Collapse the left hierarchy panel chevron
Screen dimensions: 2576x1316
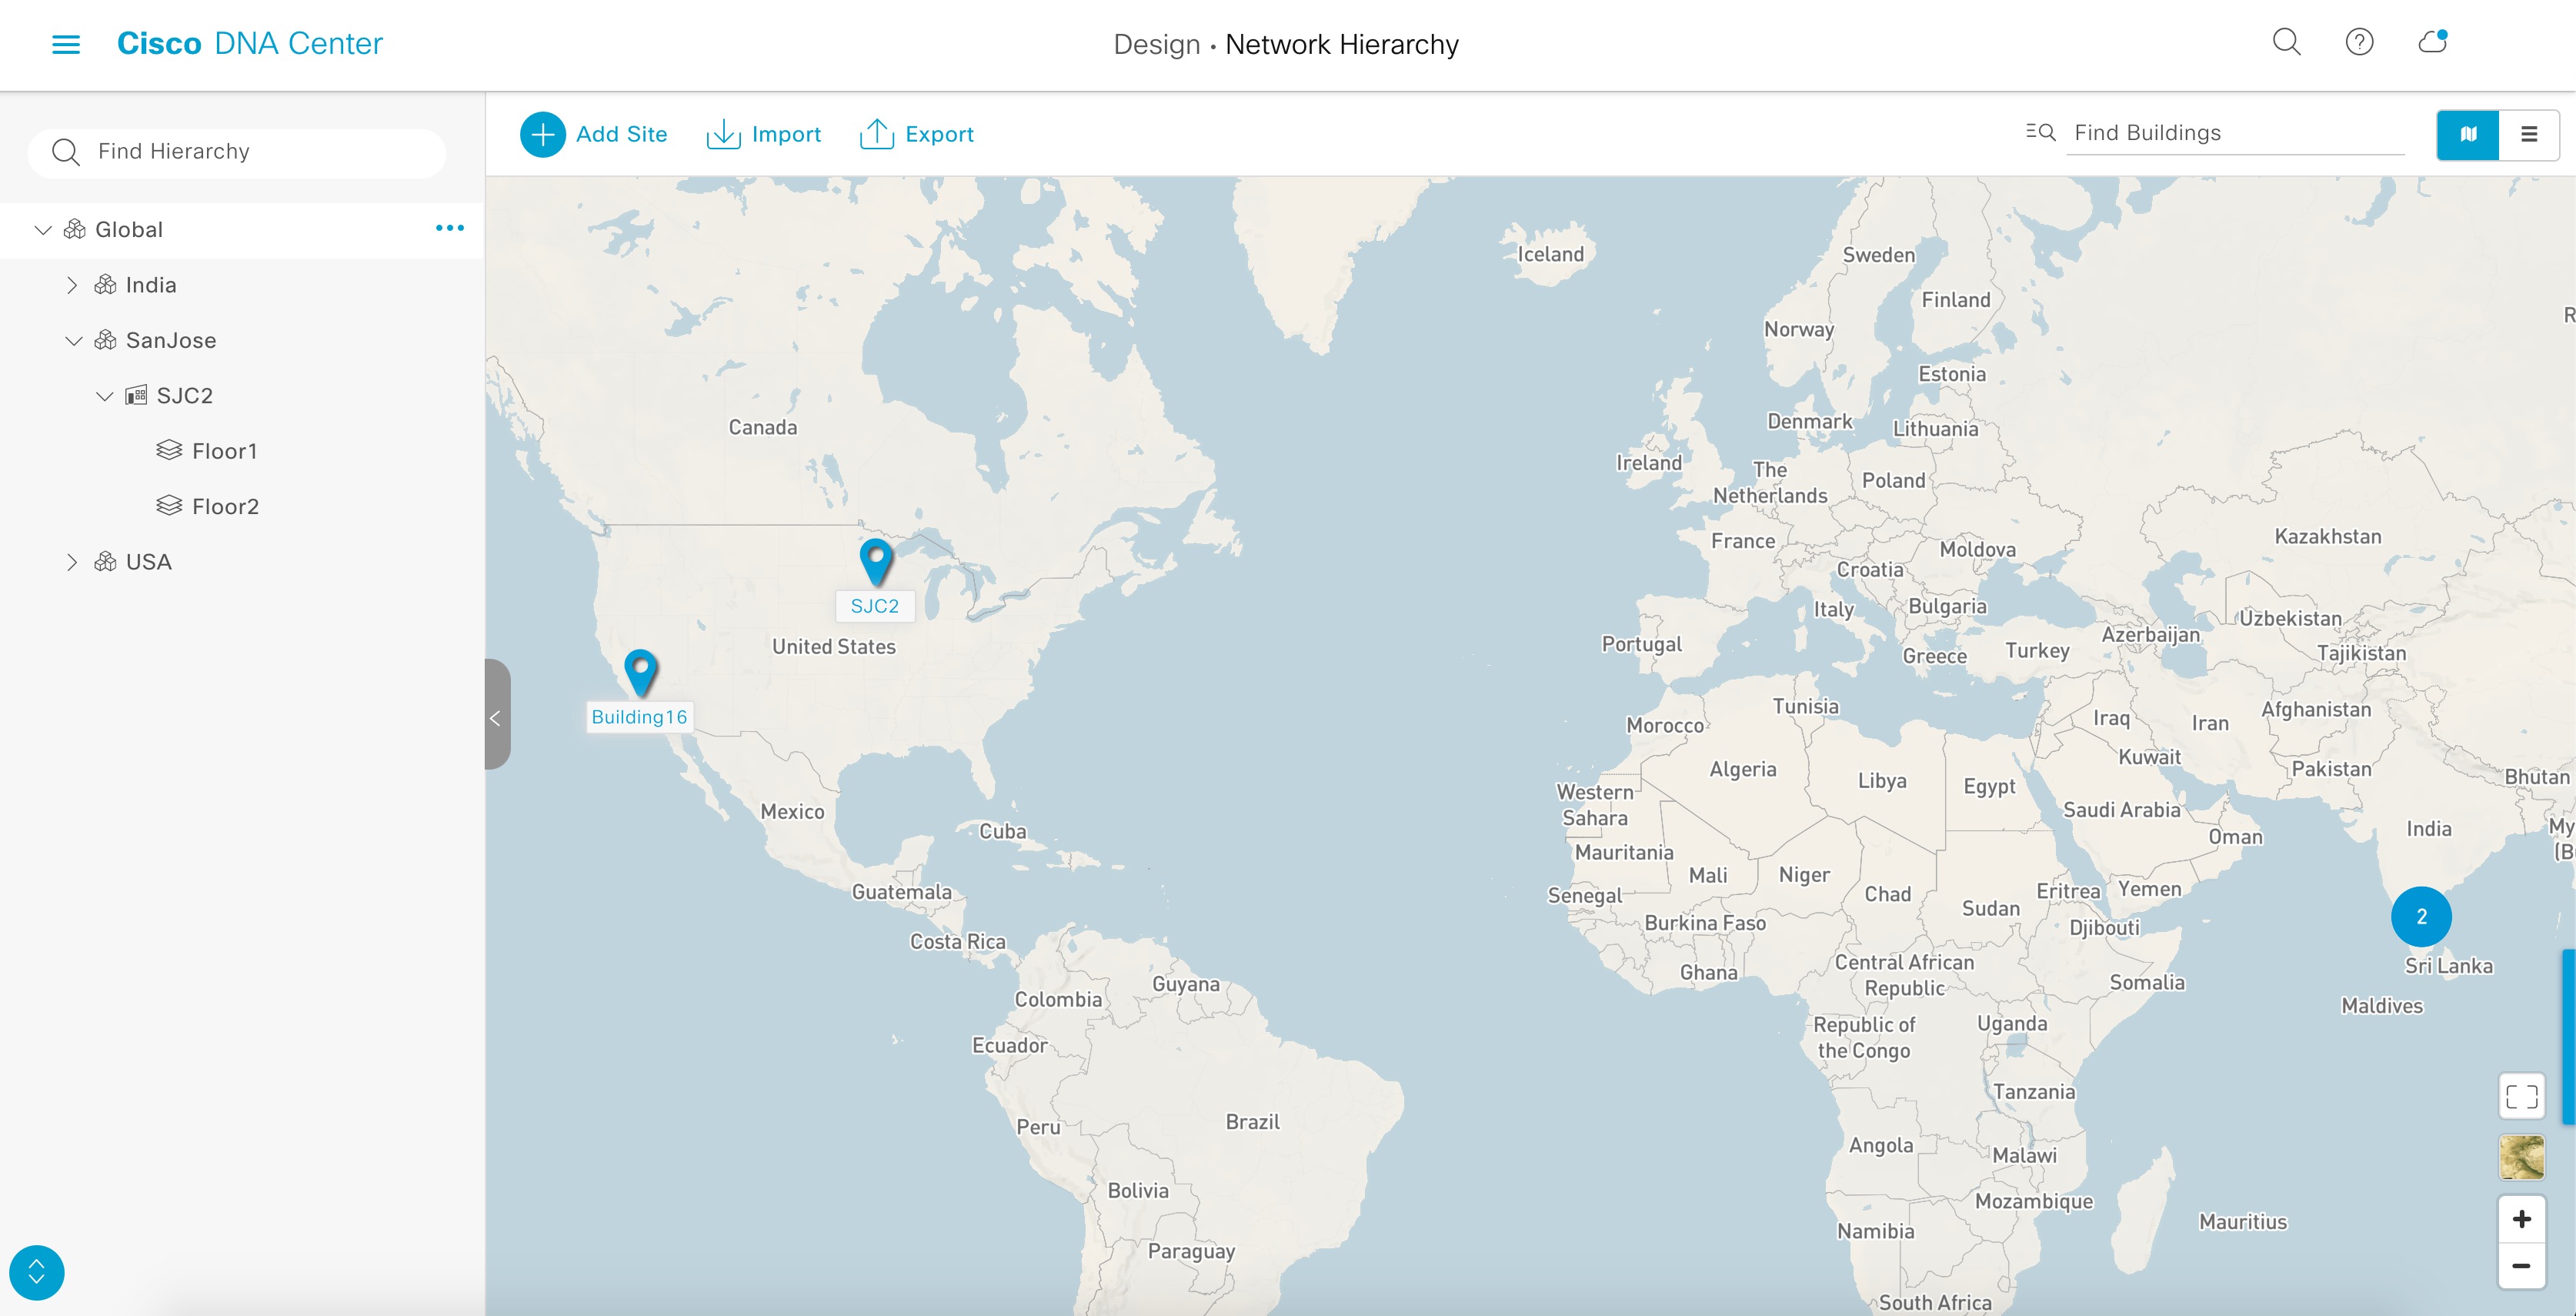[x=495, y=717]
